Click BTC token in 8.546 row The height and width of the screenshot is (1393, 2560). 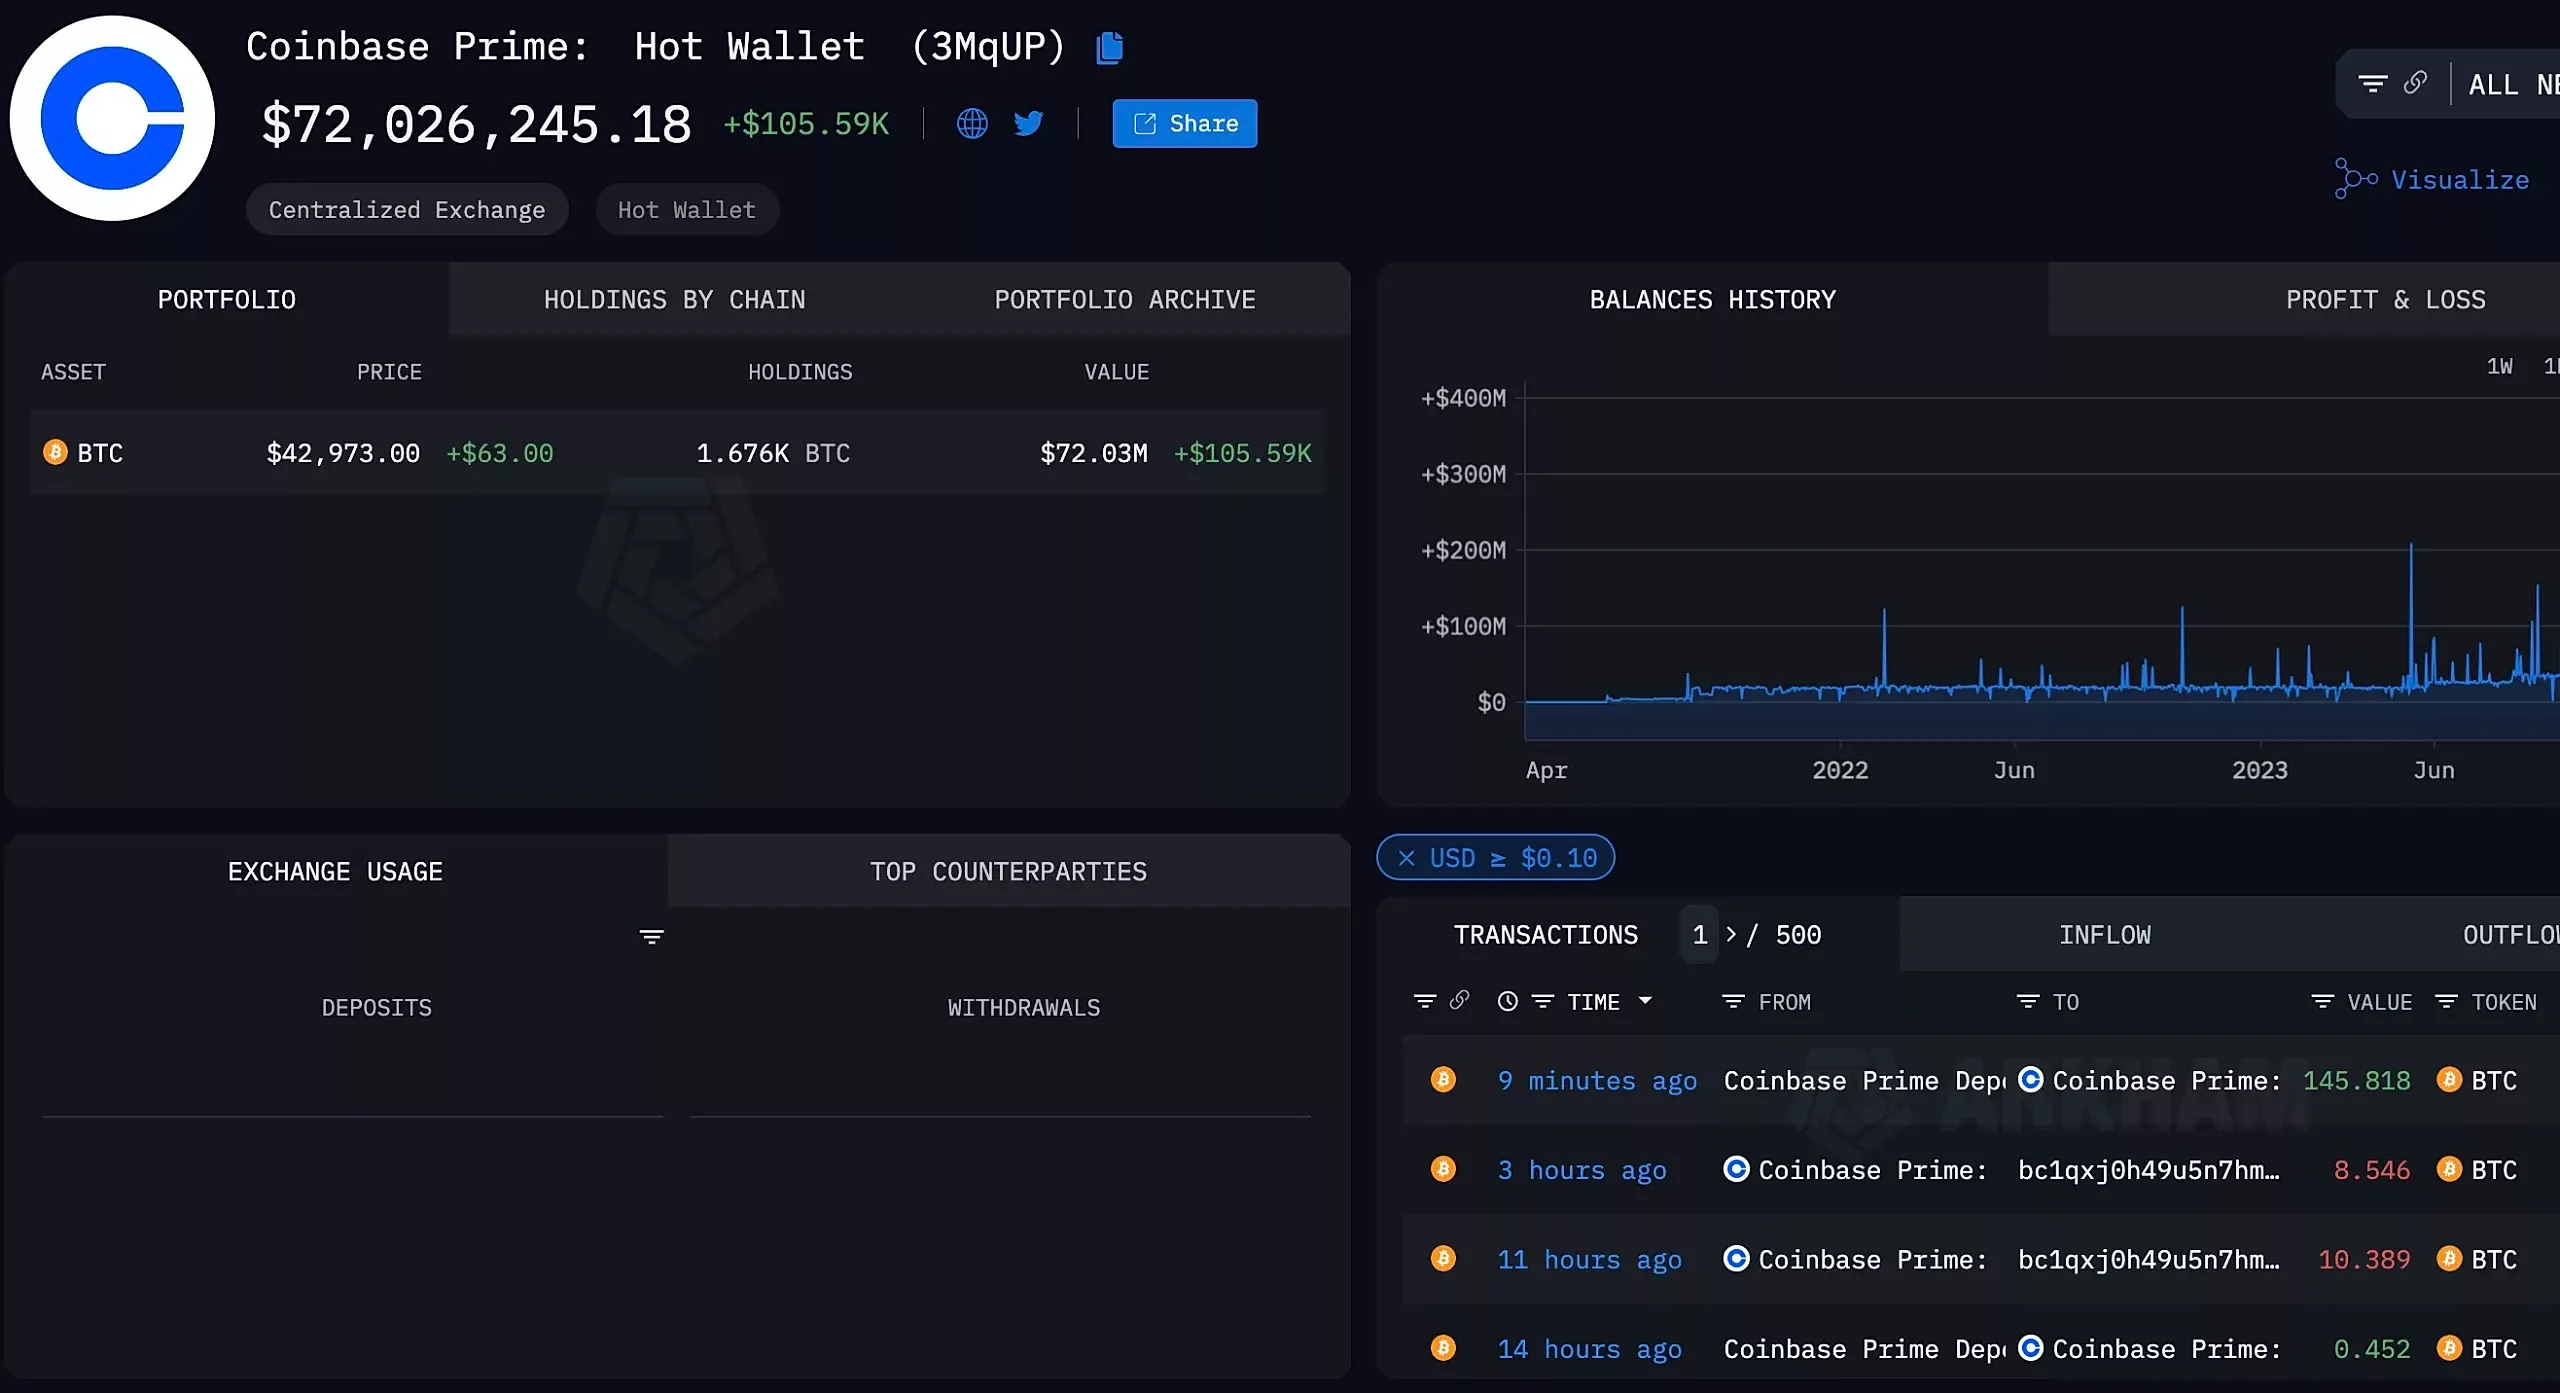click(x=2477, y=1169)
